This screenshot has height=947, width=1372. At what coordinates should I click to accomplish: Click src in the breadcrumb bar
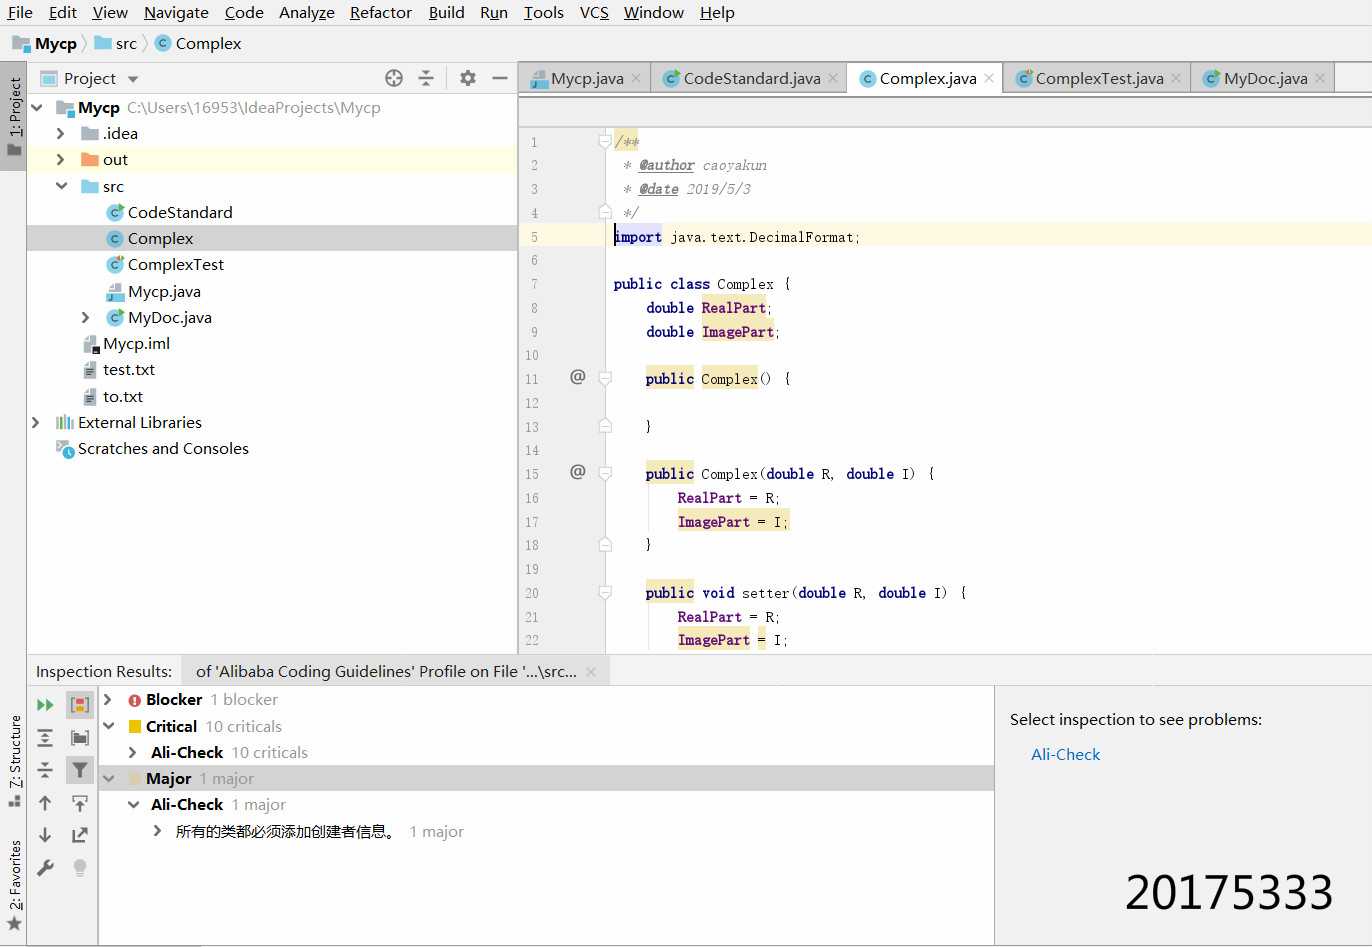[126, 43]
